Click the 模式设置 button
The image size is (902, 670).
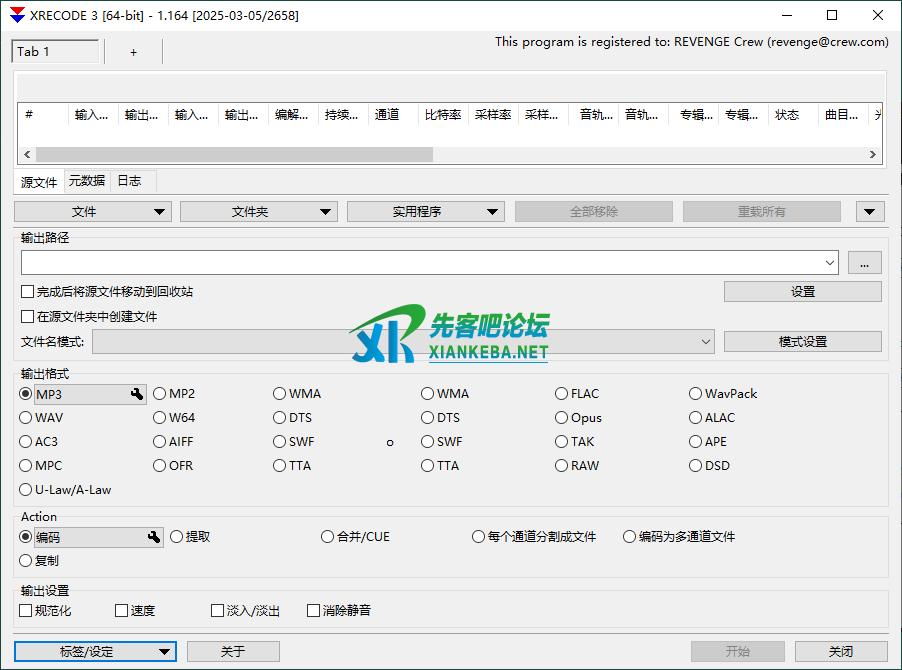pos(802,342)
